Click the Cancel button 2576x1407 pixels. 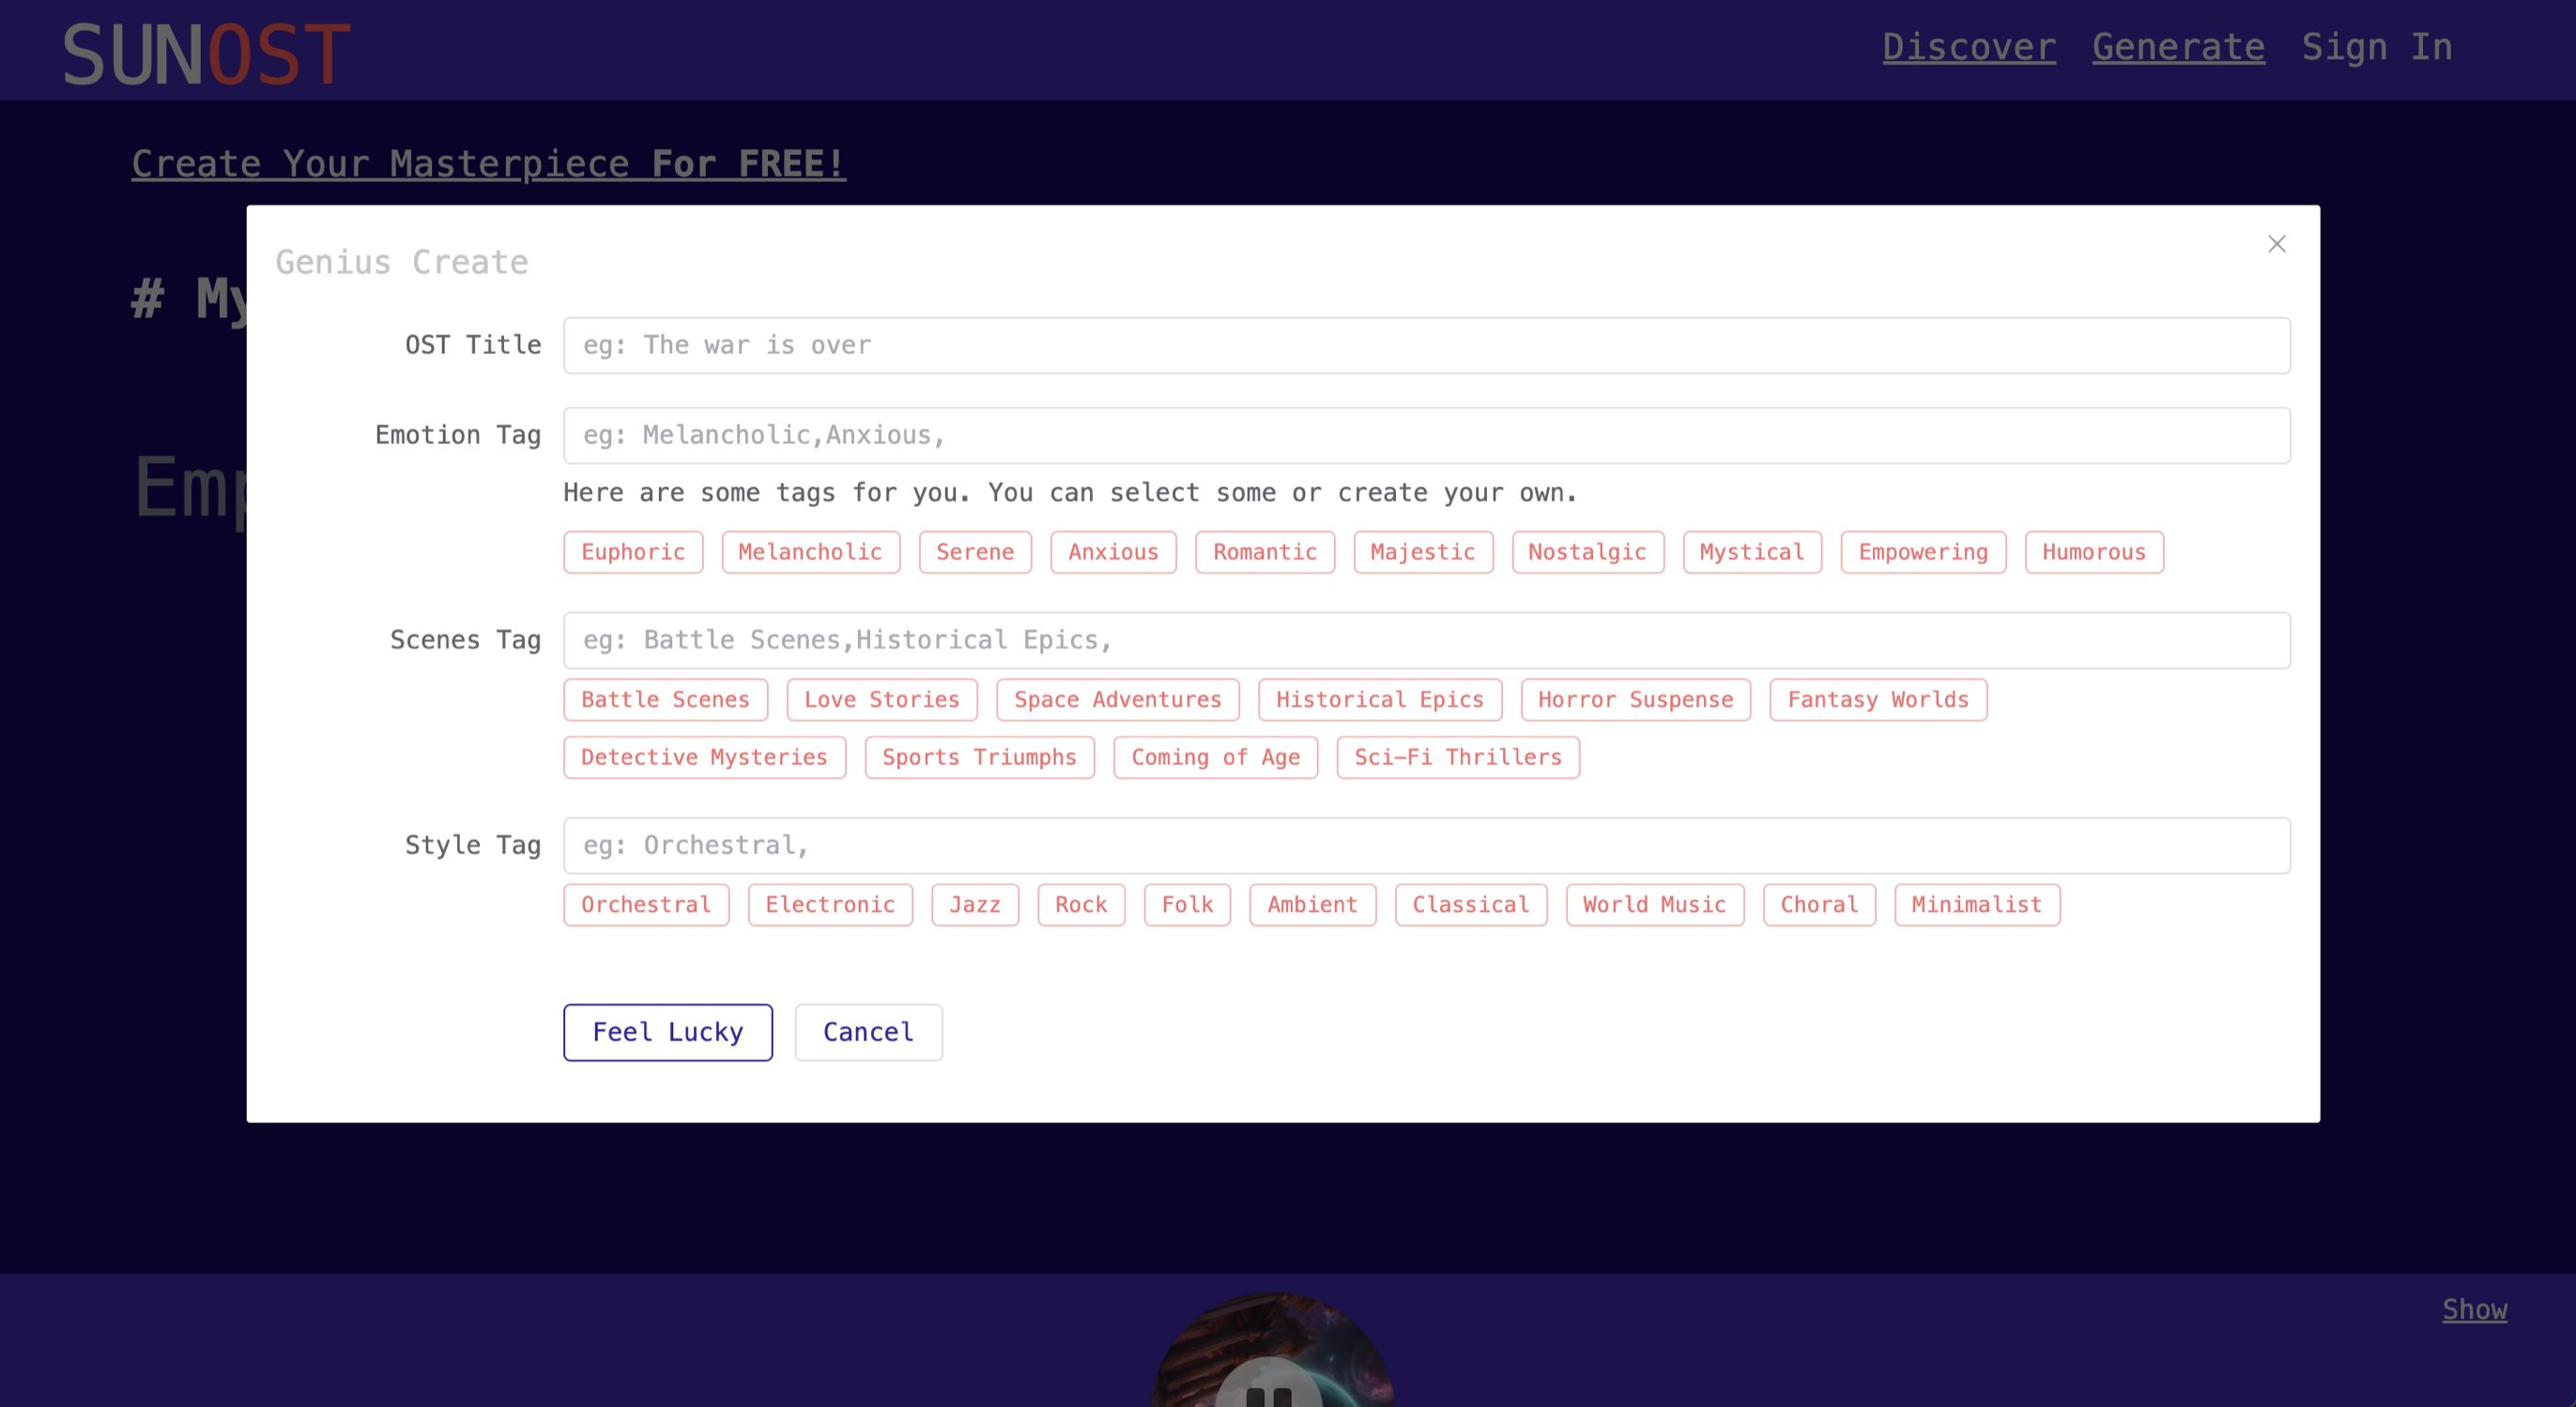pos(868,1032)
